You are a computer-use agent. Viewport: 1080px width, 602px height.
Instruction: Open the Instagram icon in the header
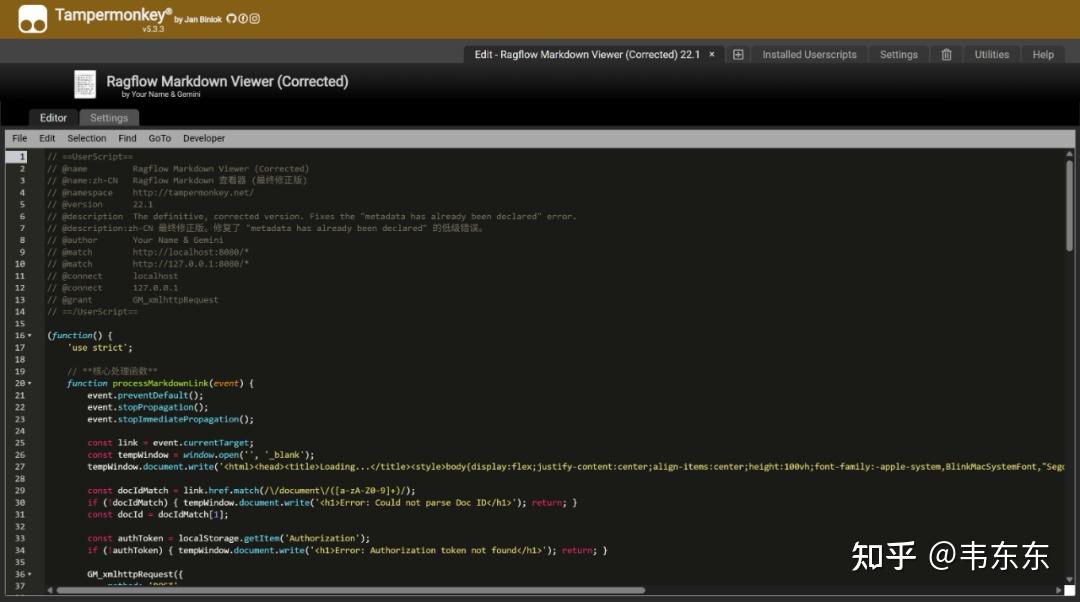pos(254,19)
